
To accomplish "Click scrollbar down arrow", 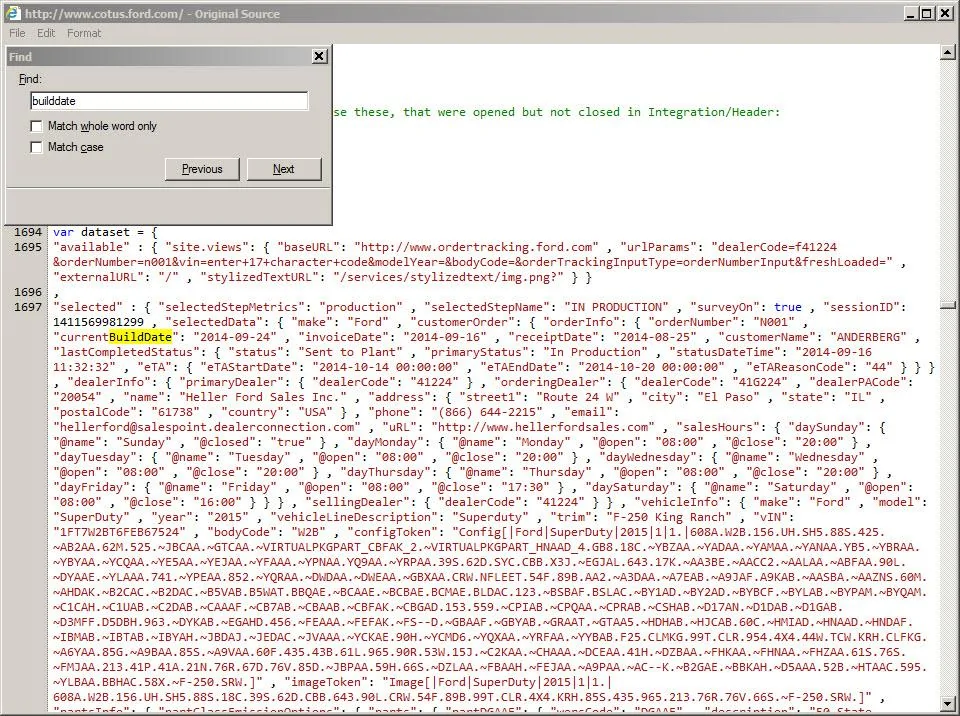I will [948, 704].
